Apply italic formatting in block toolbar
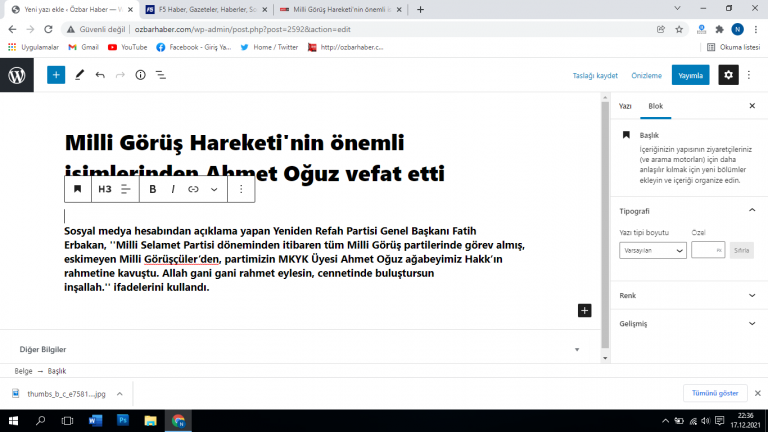 [x=173, y=189]
